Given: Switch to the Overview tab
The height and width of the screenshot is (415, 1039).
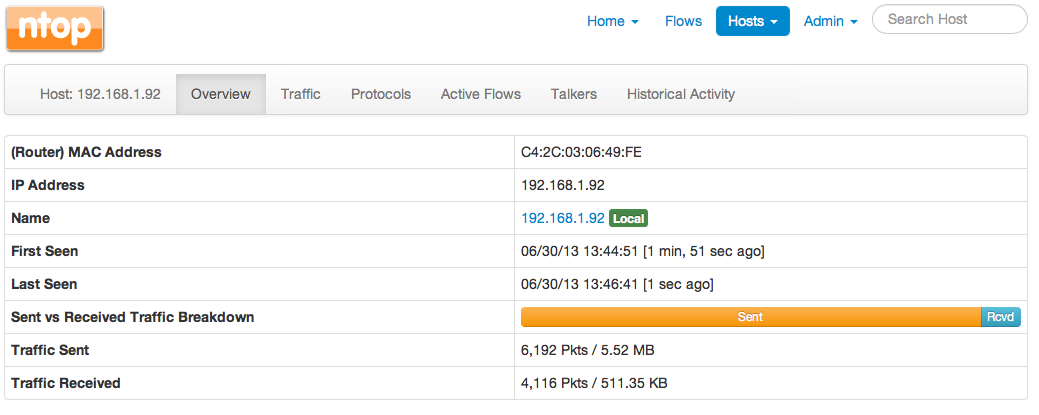Looking at the screenshot, I should [221, 94].
